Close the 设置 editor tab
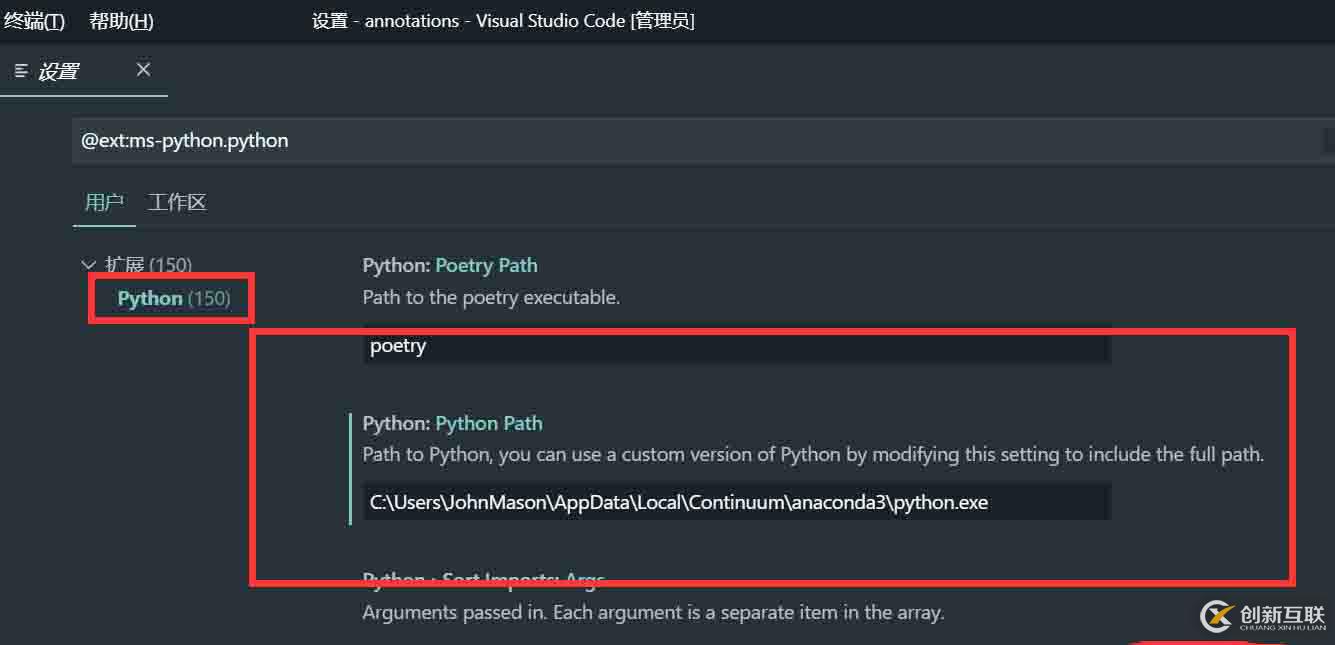The width and height of the screenshot is (1335, 645). [x=142, y=69]
